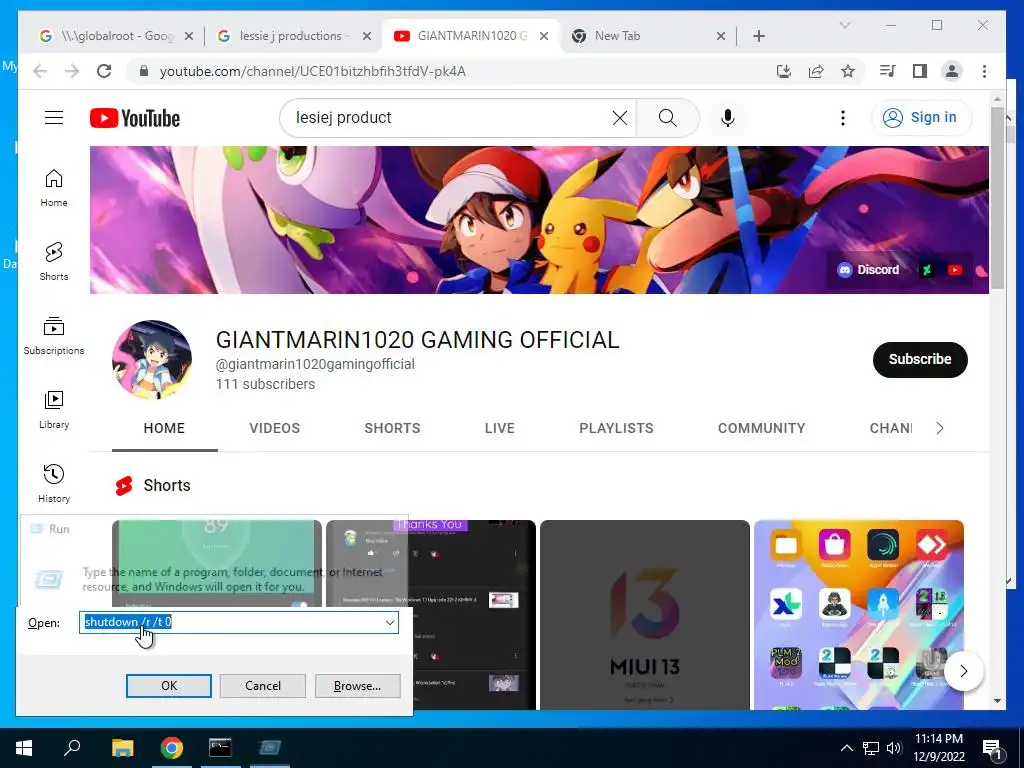1024x768 pixels.
Task: Click OK in the Run dialog
Action: [x=168, y=686]
